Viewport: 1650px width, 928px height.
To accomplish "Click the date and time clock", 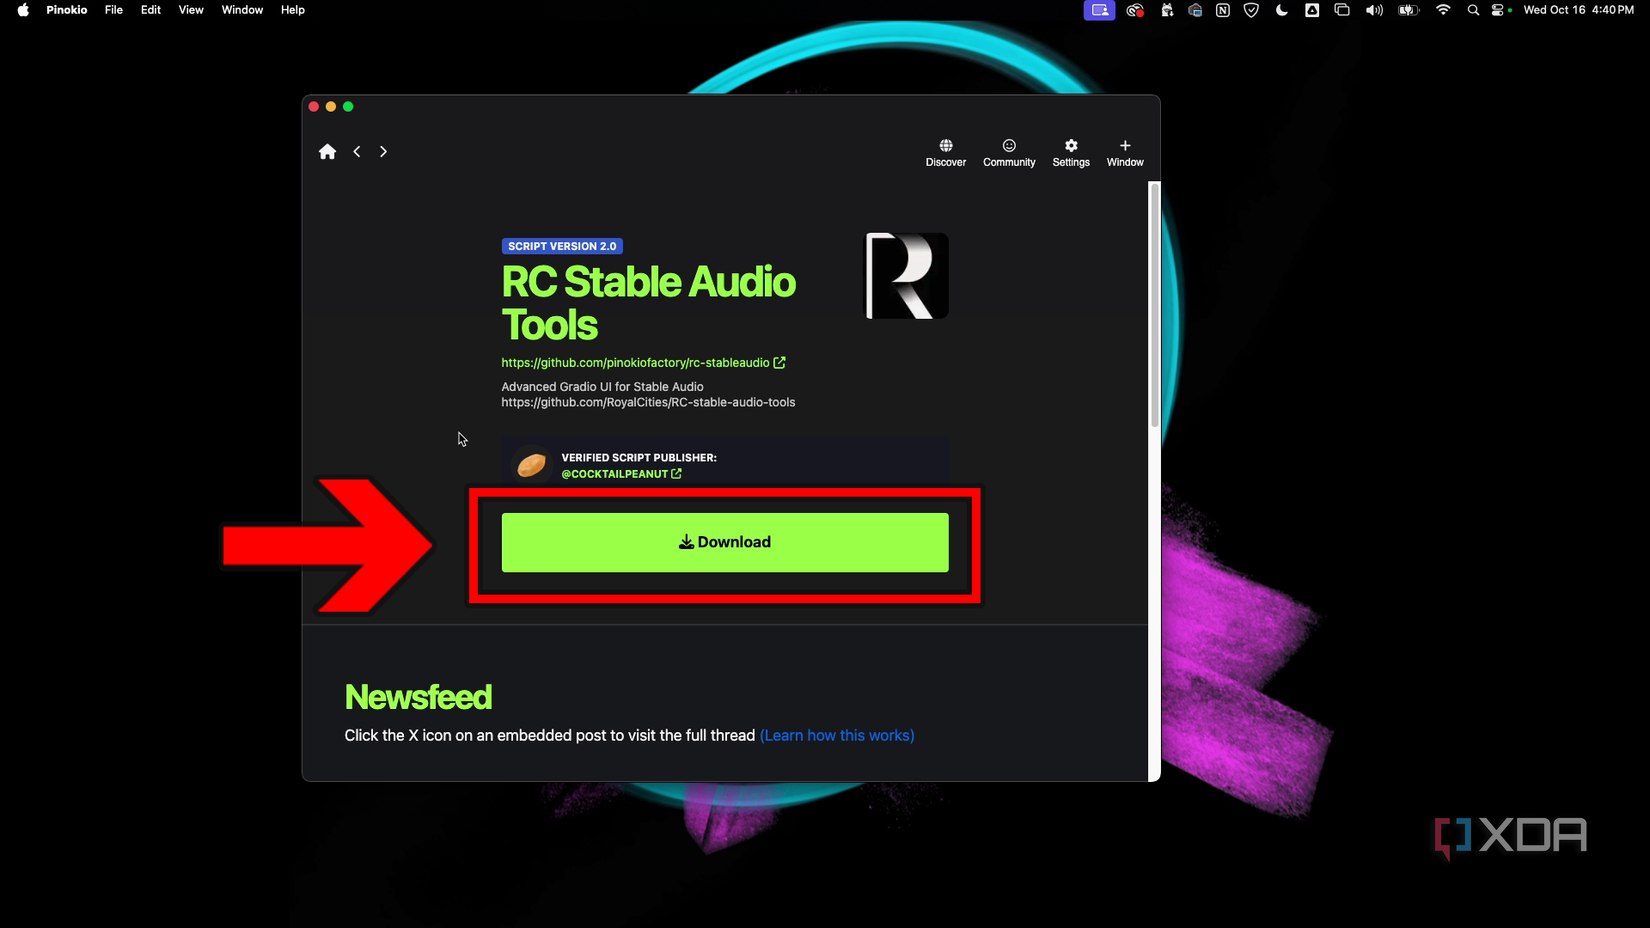I will point(1578,10).
